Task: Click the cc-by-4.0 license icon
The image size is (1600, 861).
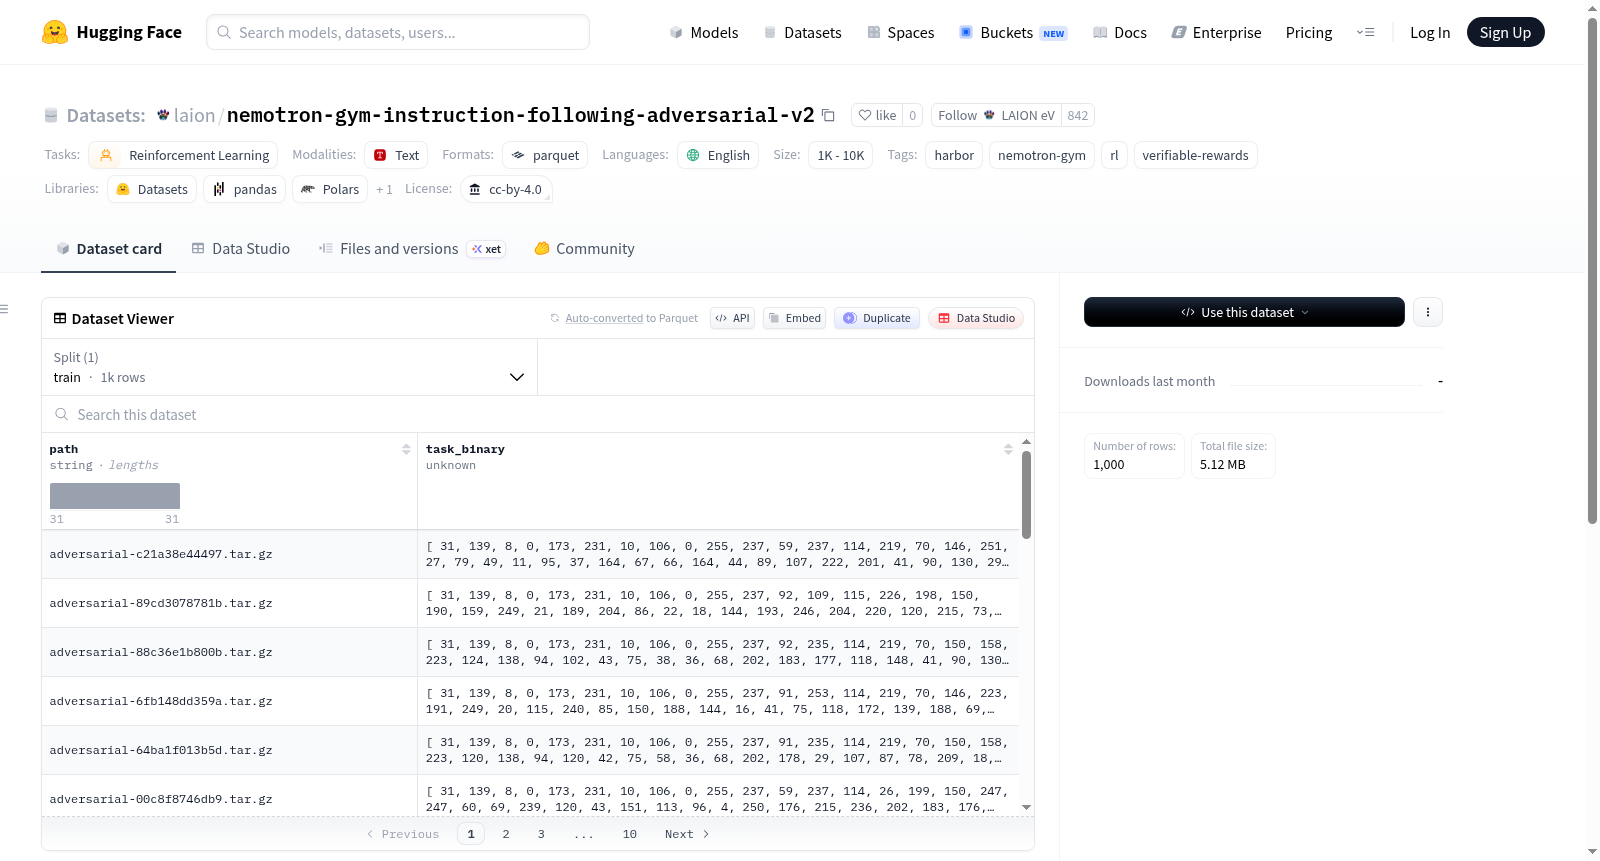Action: [x=475, y=189]
